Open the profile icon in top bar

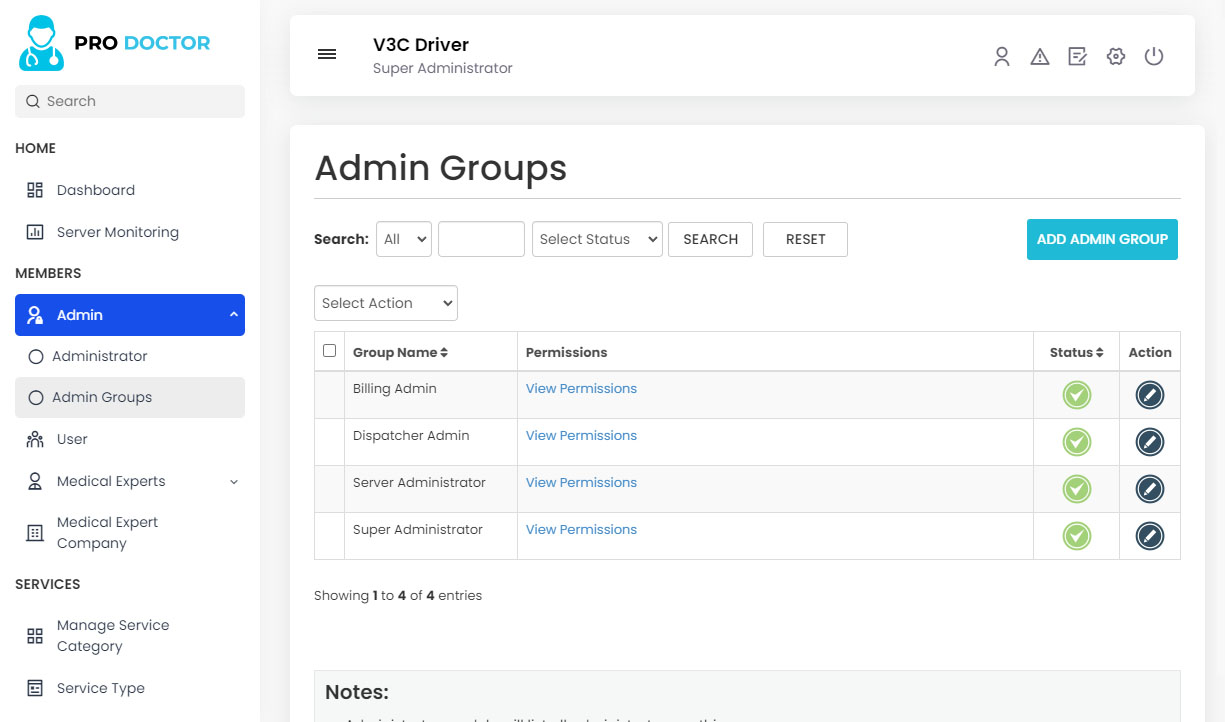coord(1002,57)
